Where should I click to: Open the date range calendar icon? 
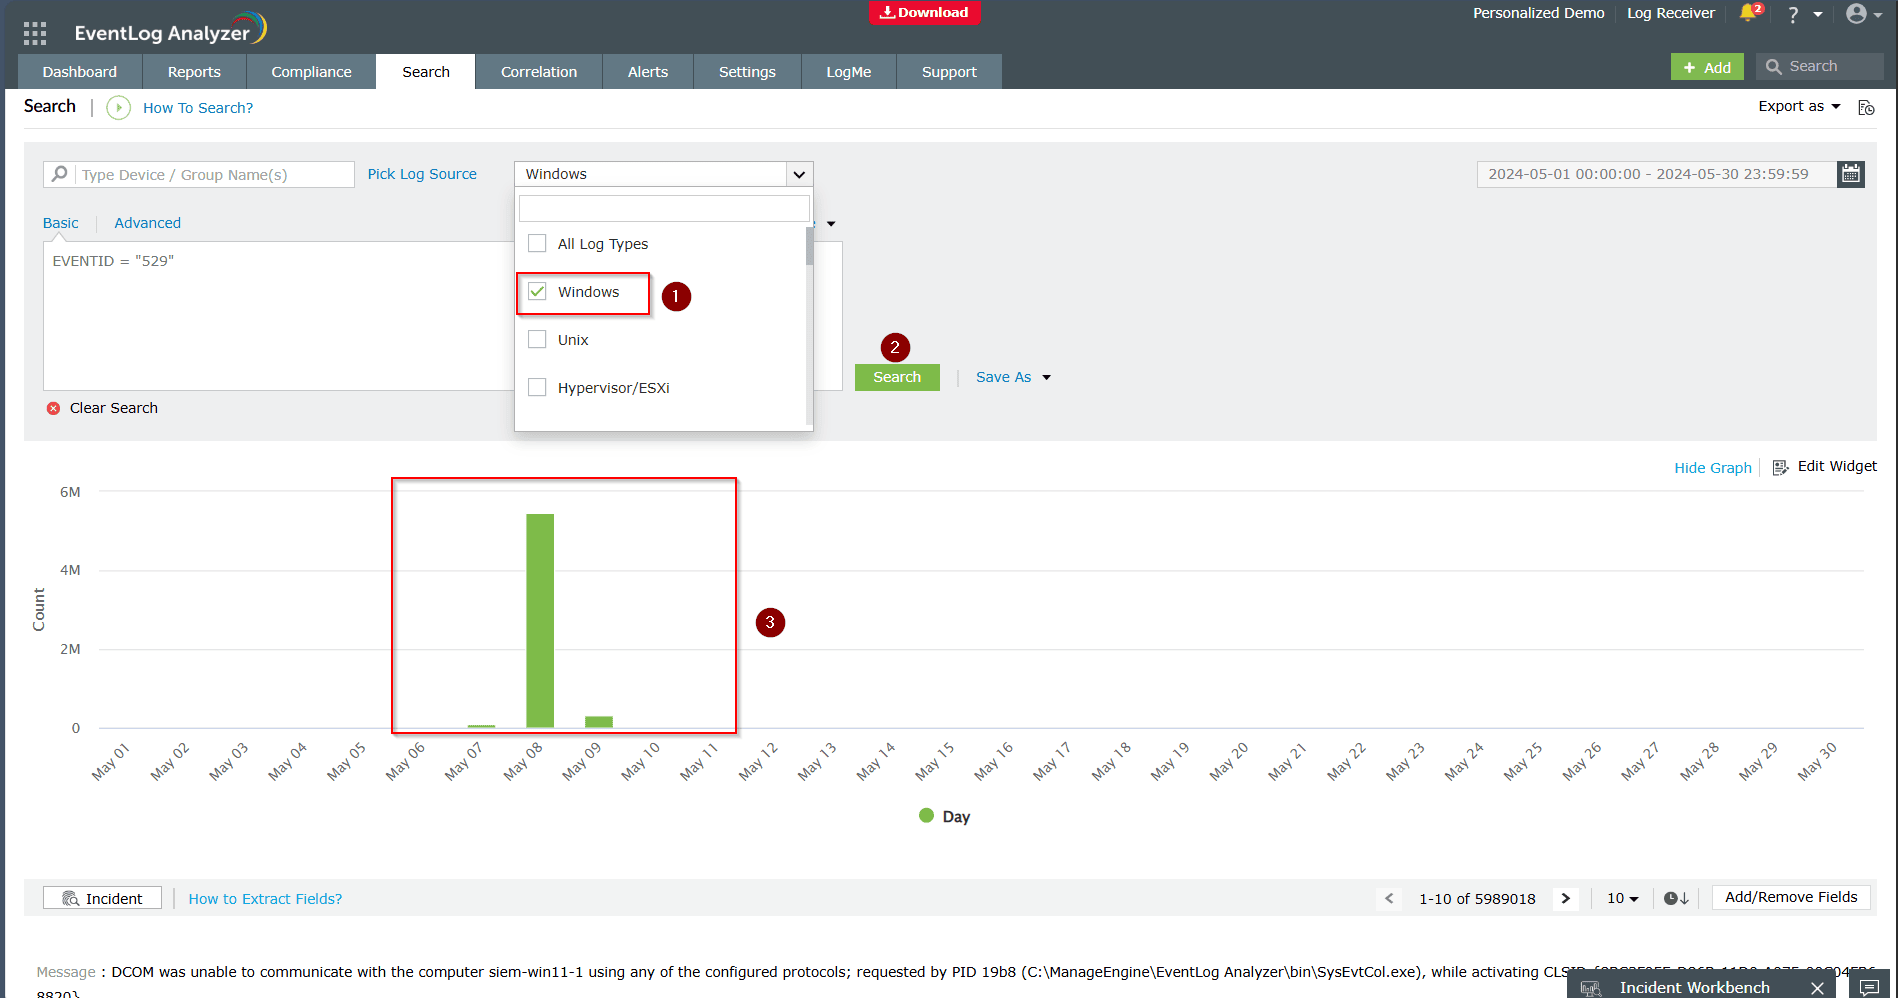tap(1851, 174)
